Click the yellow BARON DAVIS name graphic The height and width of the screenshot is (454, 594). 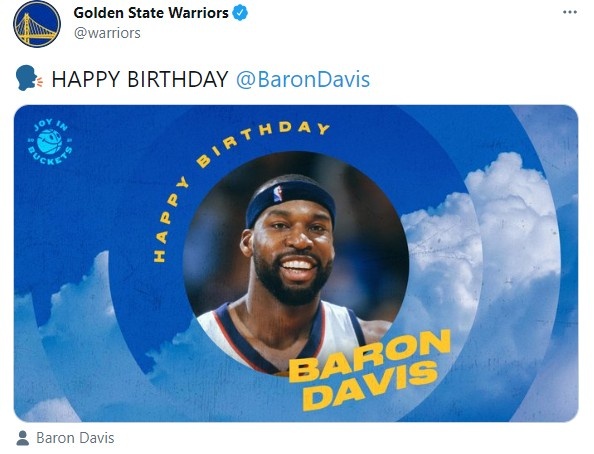coord(369,369)
